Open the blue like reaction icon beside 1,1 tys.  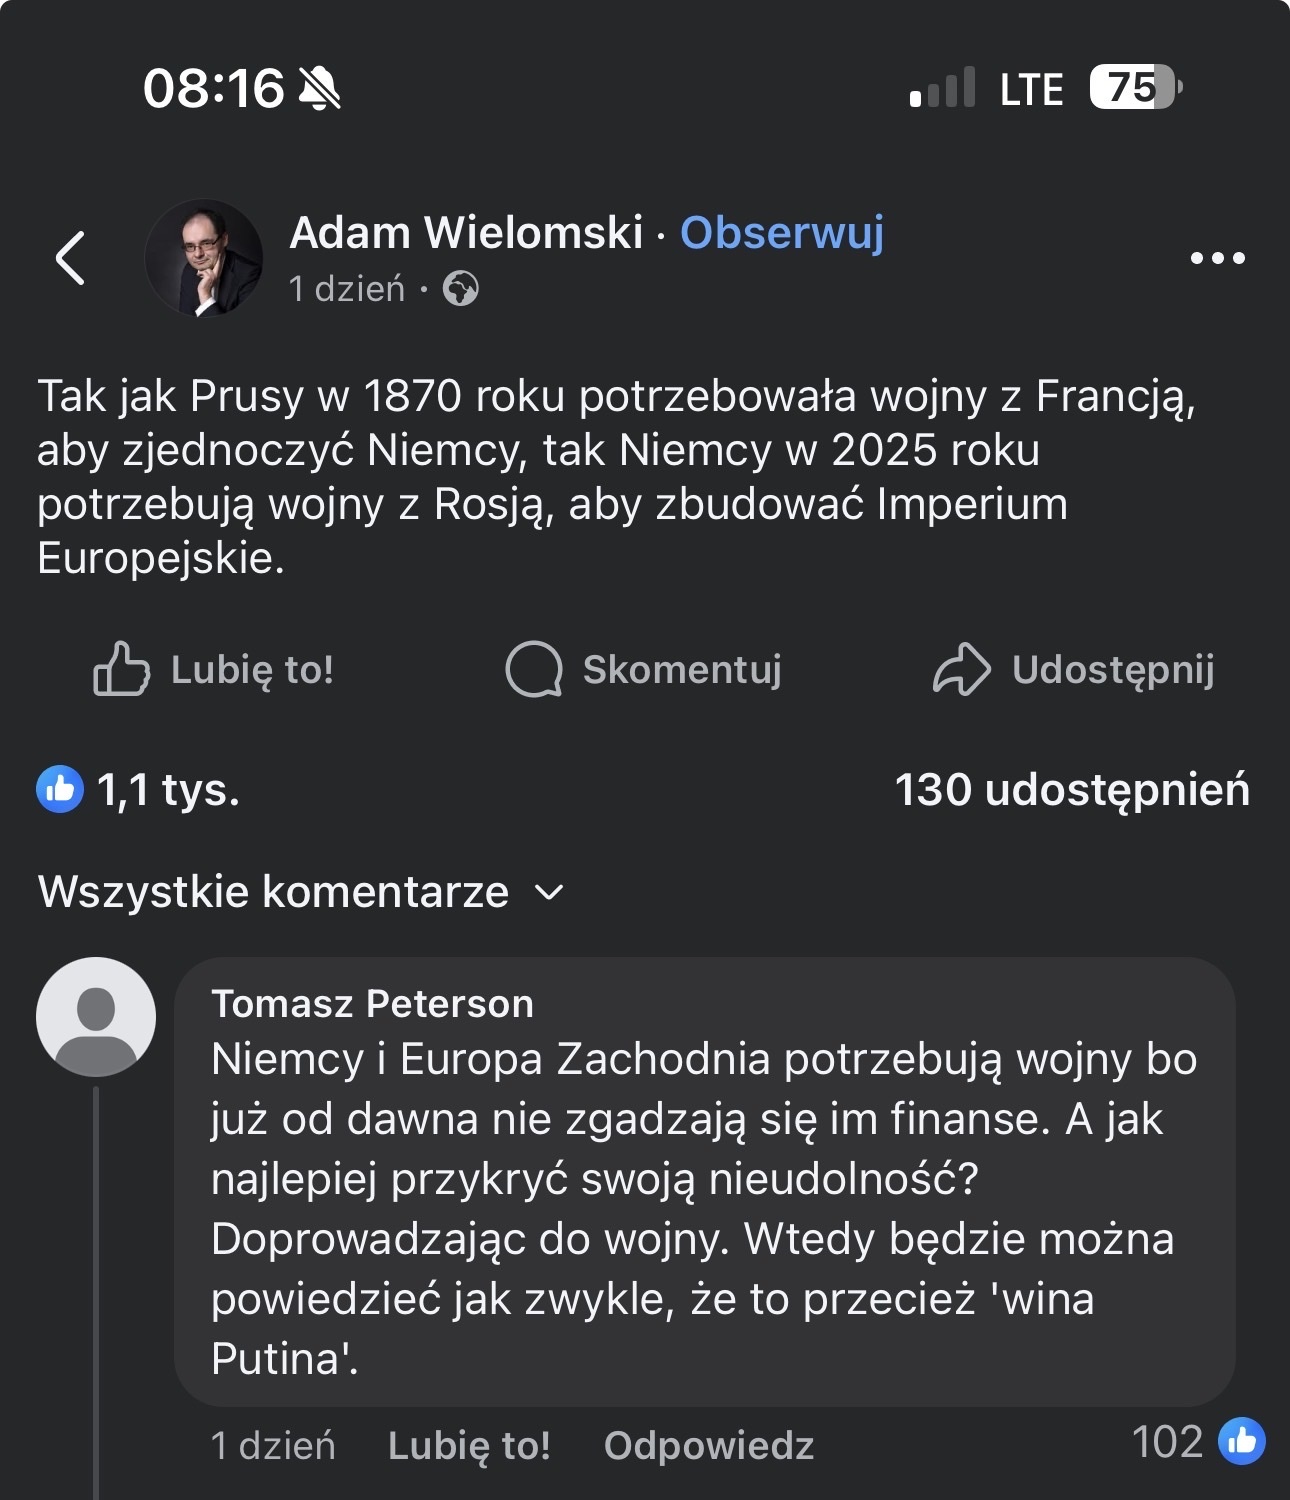click(x=60, y=789)
